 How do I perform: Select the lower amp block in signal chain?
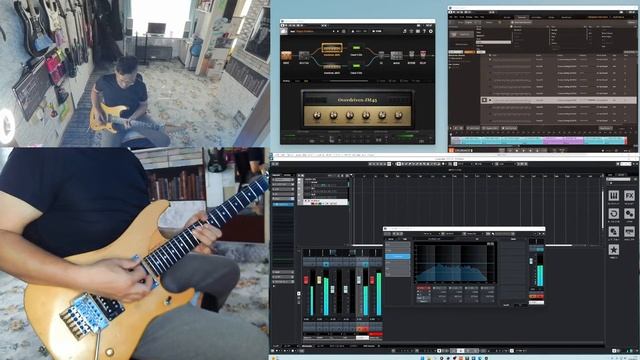331,67
